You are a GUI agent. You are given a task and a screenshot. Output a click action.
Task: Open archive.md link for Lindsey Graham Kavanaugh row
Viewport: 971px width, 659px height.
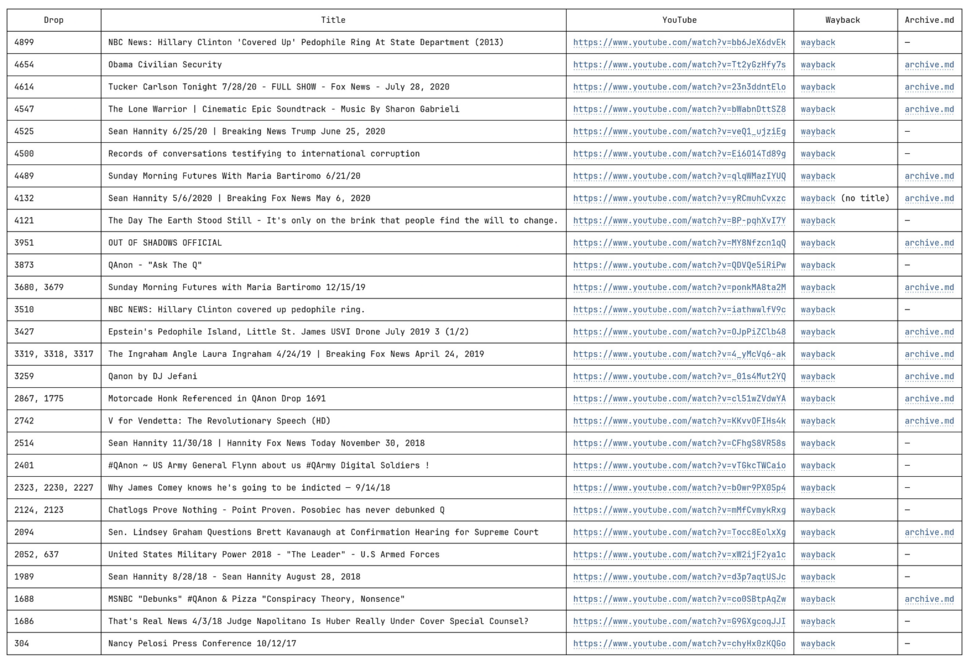pyautogui.click(x=929, y=532)
